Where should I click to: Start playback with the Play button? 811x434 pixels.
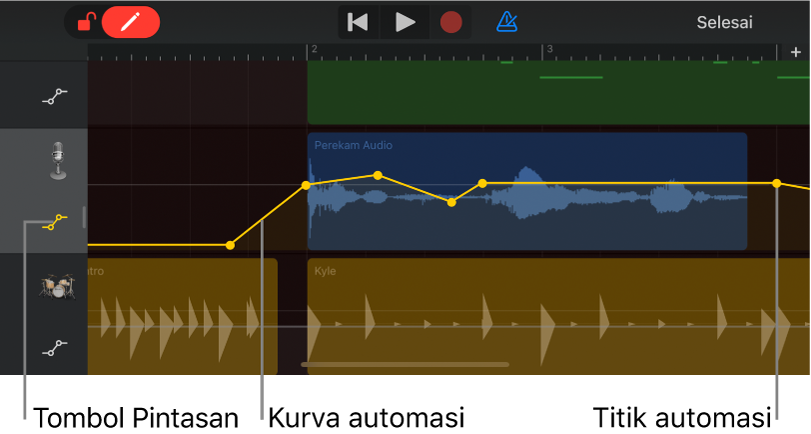(x=405, y=22)
